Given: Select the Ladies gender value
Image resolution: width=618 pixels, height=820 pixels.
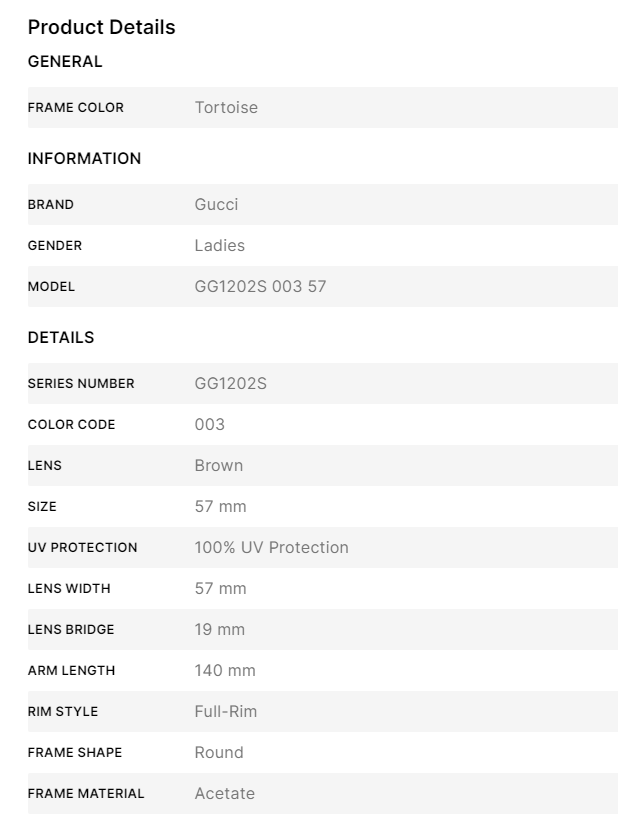Looking at the screenshot, I should (219, 245).
